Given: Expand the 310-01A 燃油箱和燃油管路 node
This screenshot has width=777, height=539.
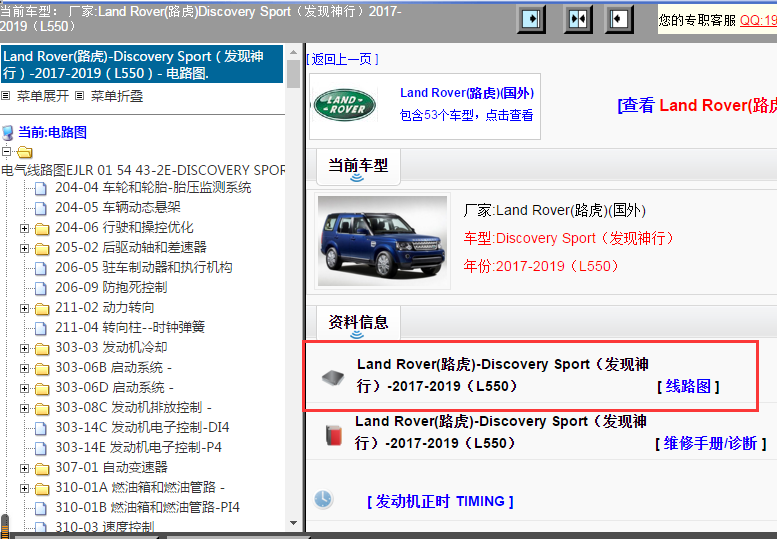Looking at the screenshot, I should tap(24, 488).
